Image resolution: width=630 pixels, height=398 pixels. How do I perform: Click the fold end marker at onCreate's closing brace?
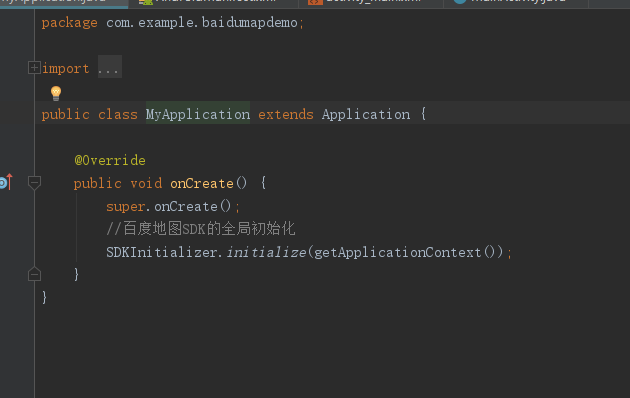[x=34, y=274]
